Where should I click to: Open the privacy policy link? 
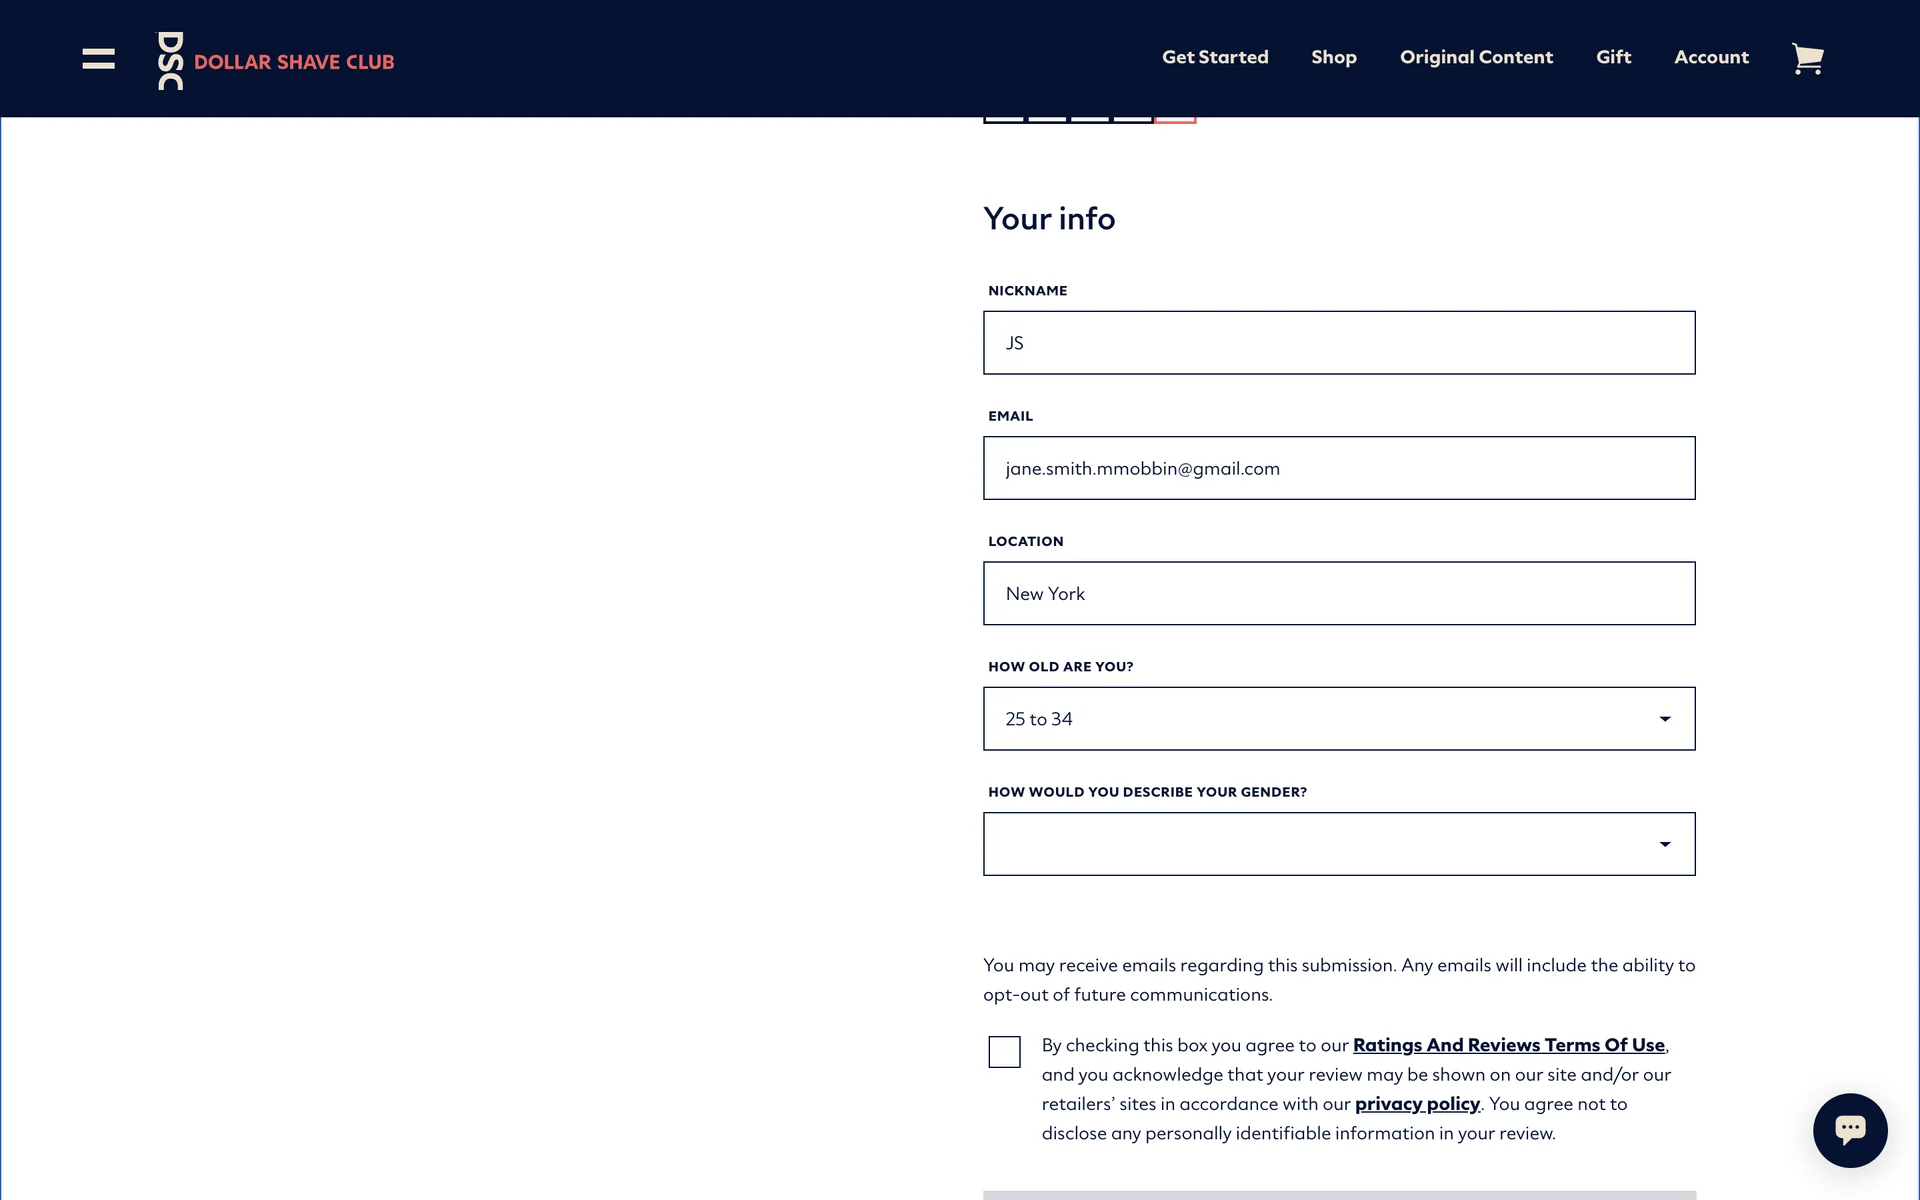1417,1104
